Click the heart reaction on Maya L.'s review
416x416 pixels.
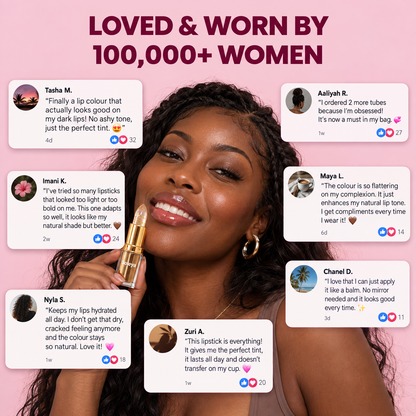[391, 231]
